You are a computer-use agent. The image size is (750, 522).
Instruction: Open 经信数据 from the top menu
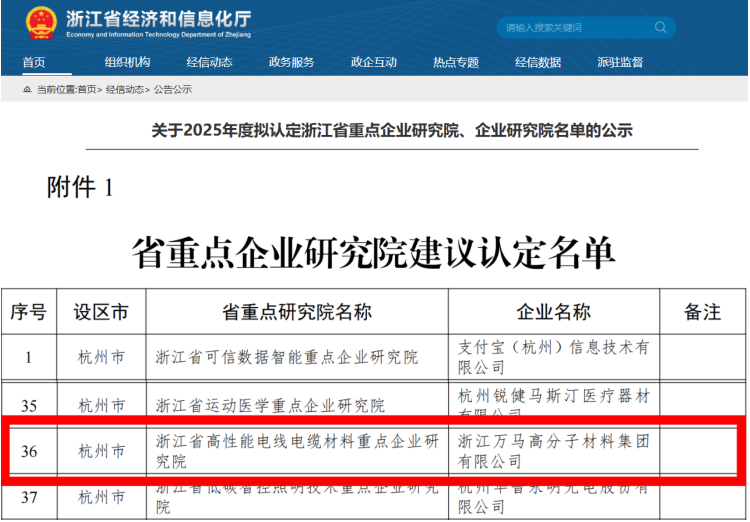point(538,62)
